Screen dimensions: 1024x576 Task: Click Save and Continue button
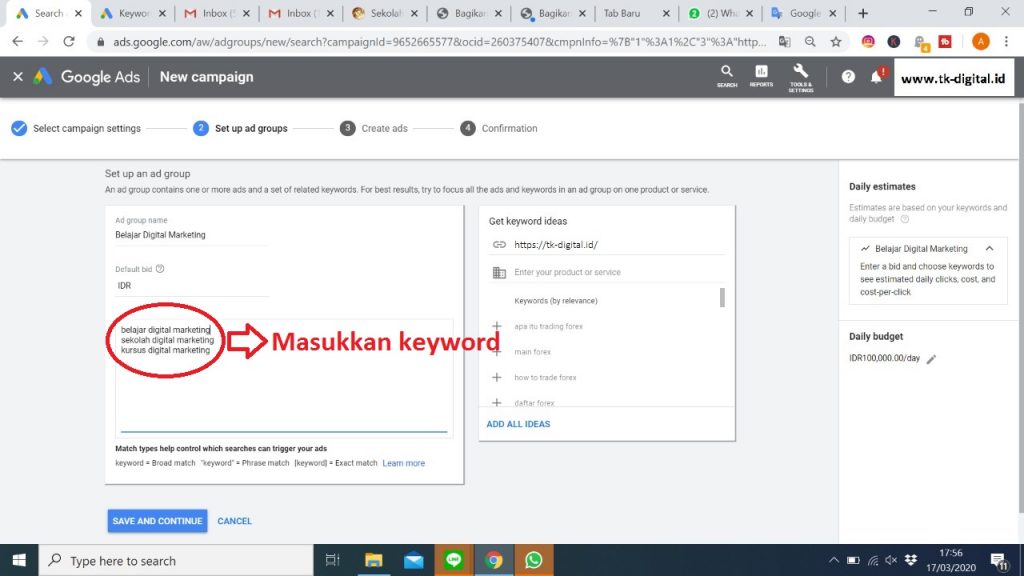[x=157, y=521]
